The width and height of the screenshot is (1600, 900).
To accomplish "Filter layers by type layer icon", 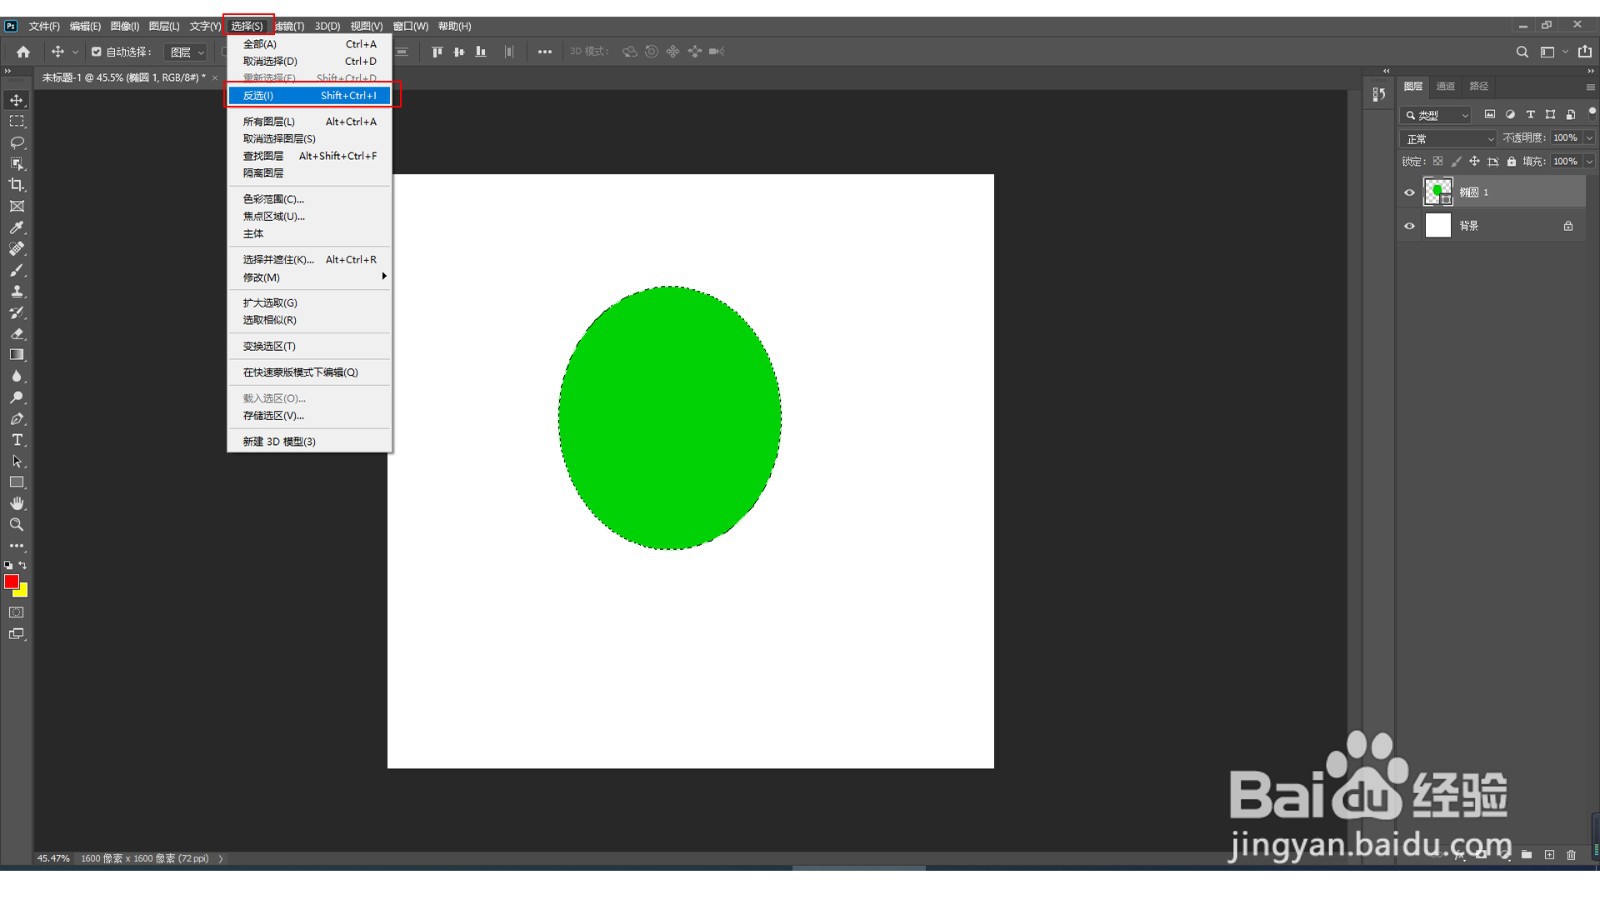I will click(1530, 114).
